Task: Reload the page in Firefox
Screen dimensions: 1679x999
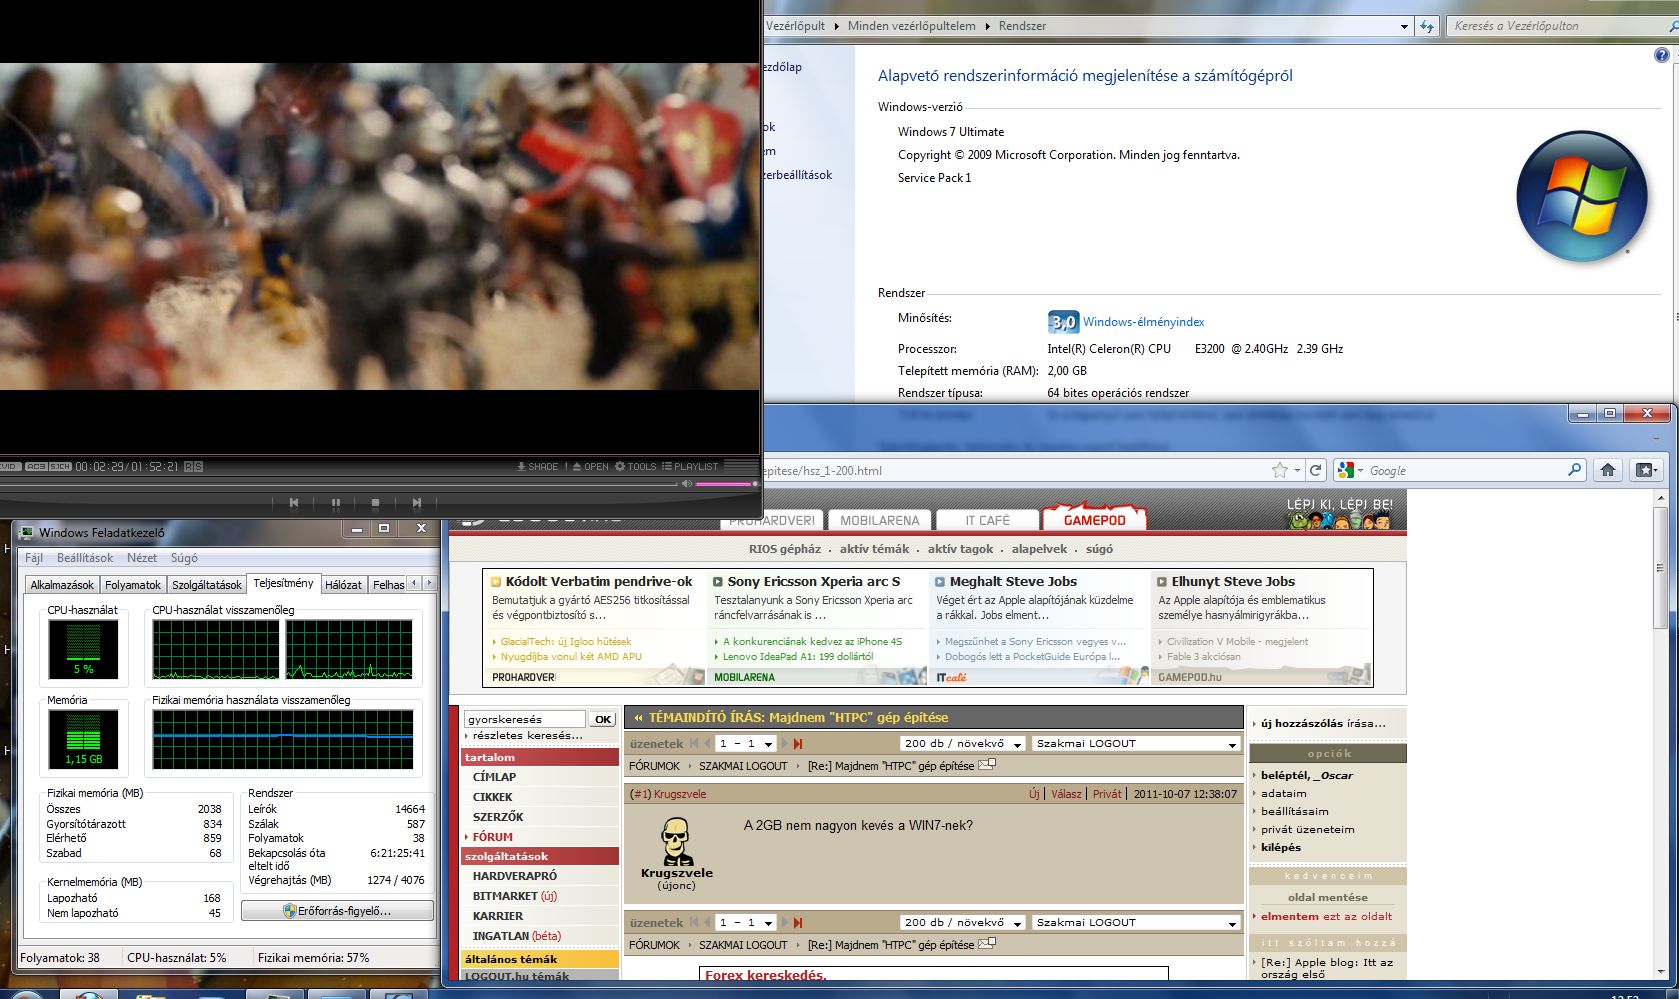Action: [1316, 470]
